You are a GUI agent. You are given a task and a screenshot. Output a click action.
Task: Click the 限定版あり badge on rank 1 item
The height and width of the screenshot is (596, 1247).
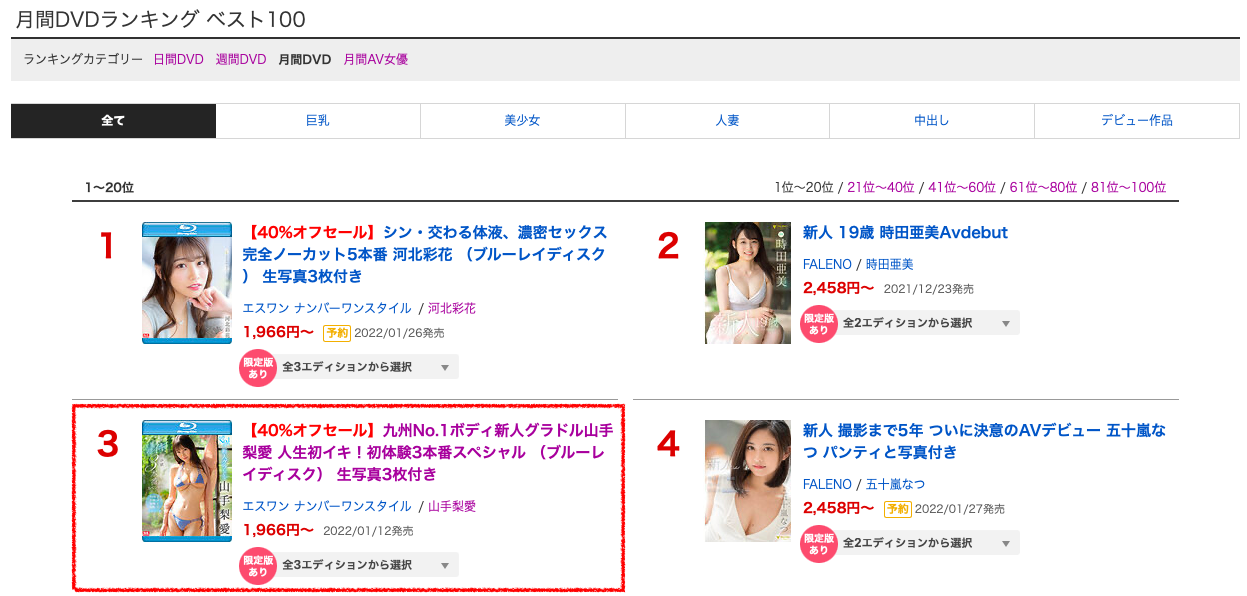[x=258, y=367]
